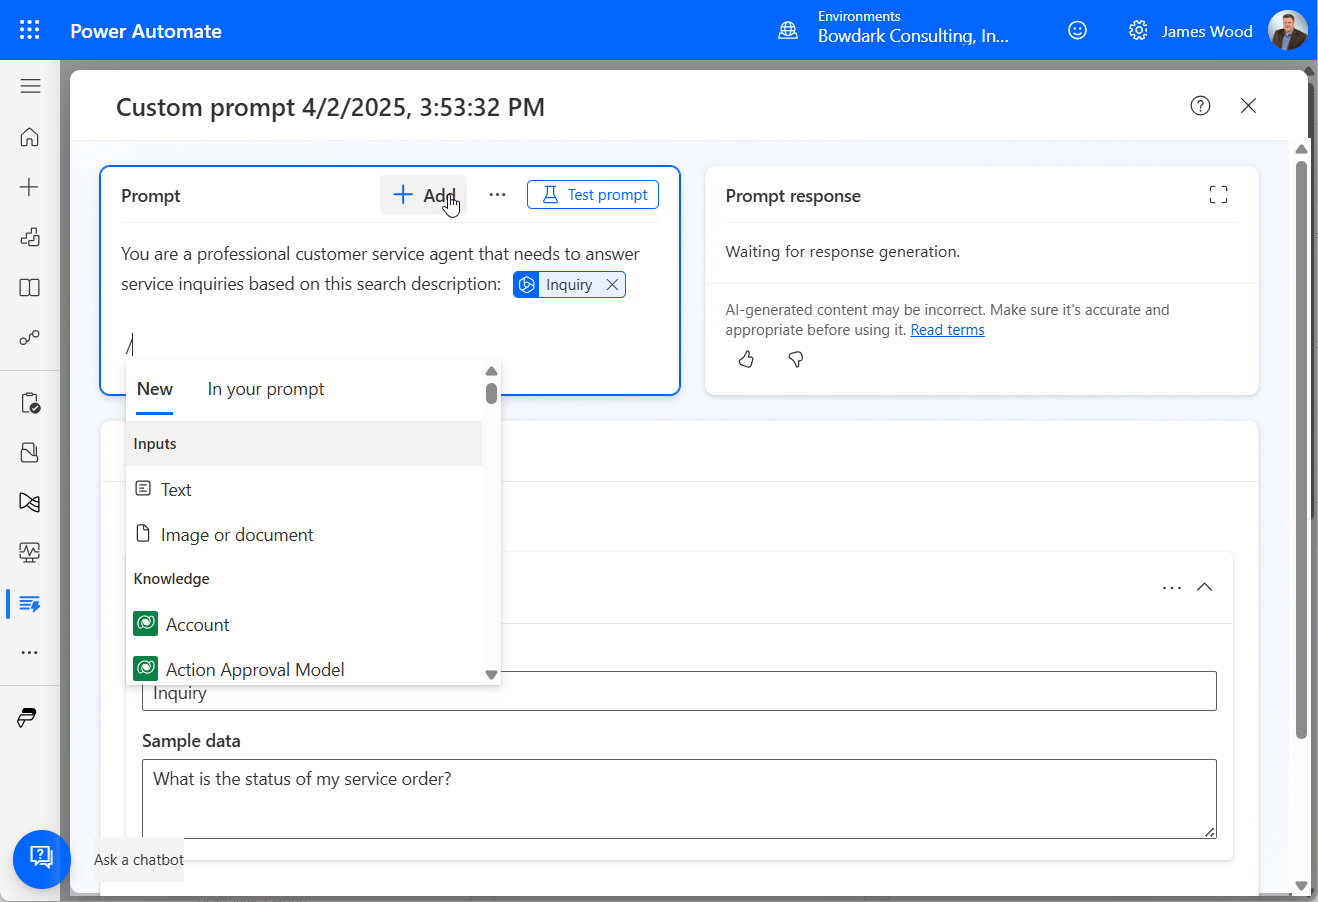Image resolution: width=1318 pixels, height=902 pixels.
Task: Give thumbs up to the response
Action: click(x=746, y=359)
